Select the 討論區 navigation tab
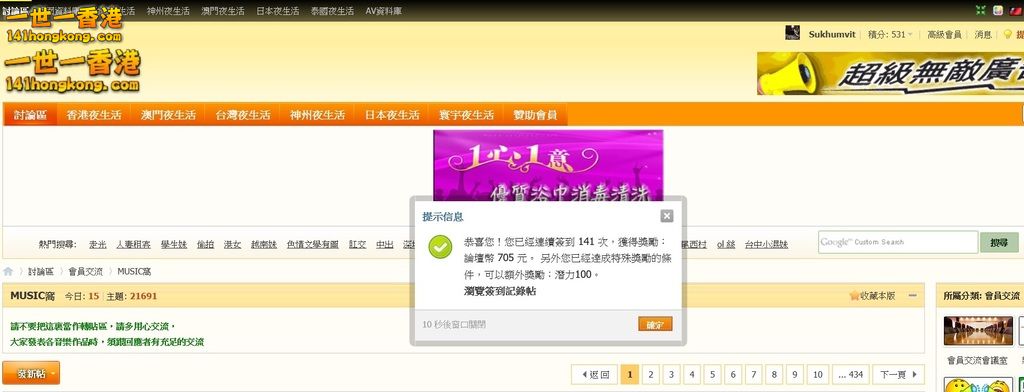The height and width of the screenshot is (392, 1024). pos(30,115)
